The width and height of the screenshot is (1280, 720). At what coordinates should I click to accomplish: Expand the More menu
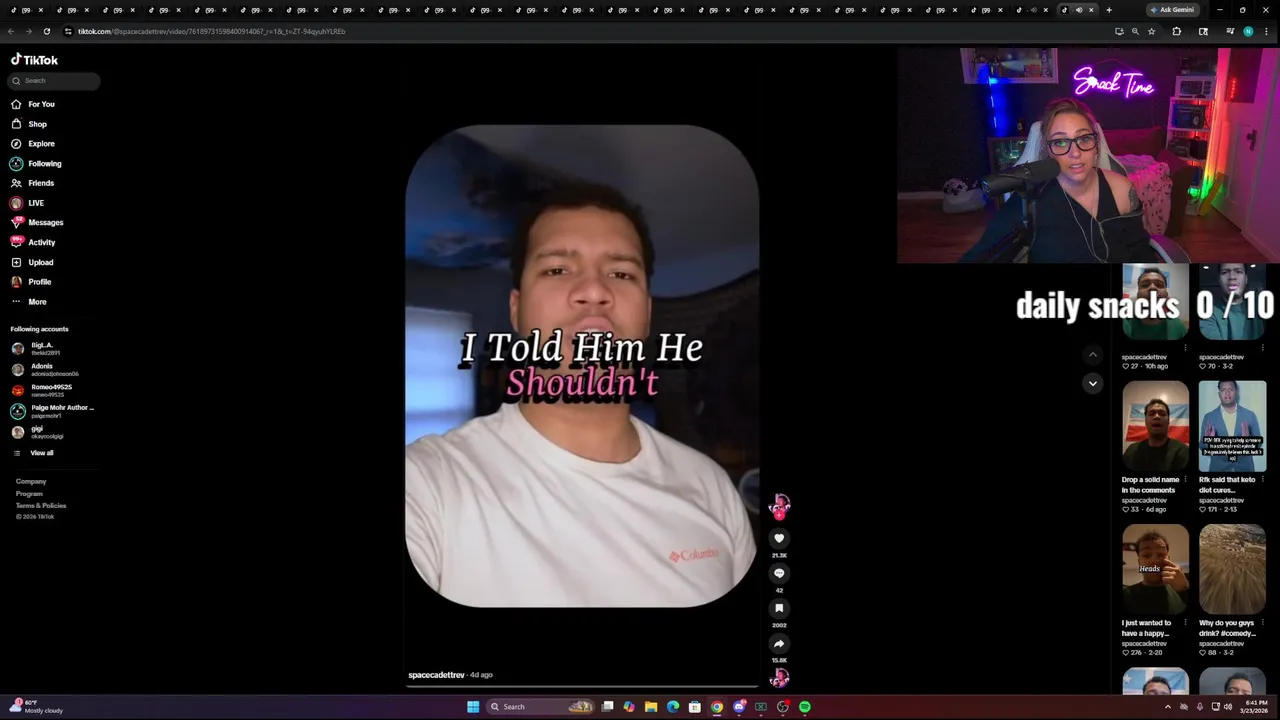[29, 302]
